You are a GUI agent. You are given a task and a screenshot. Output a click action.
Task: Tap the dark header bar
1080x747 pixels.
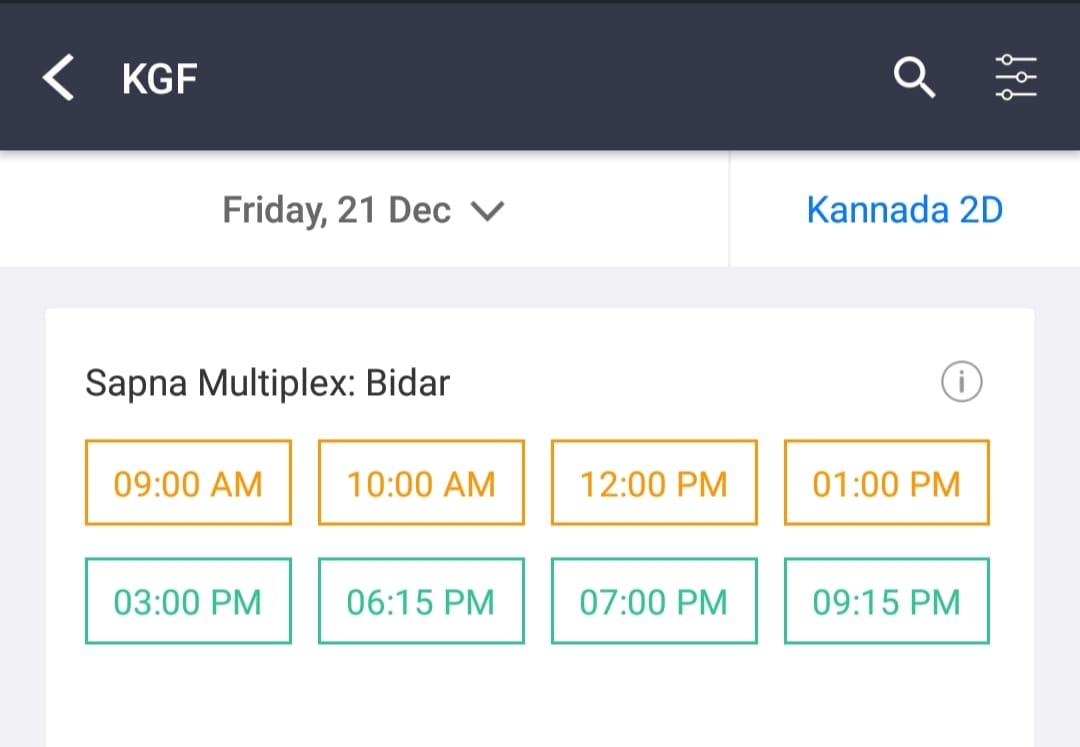[540, 77]
